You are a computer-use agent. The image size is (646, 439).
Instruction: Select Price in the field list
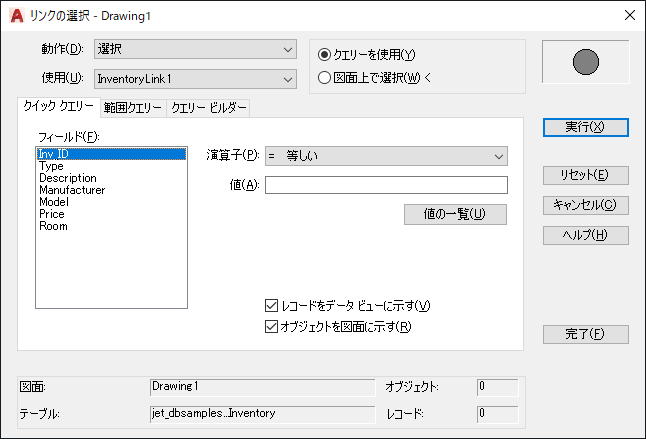52,214
